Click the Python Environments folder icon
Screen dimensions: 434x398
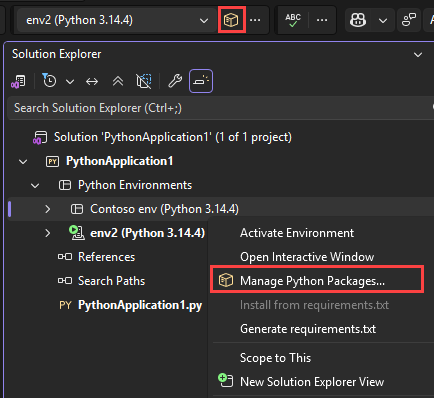click(x=65, y=185)
